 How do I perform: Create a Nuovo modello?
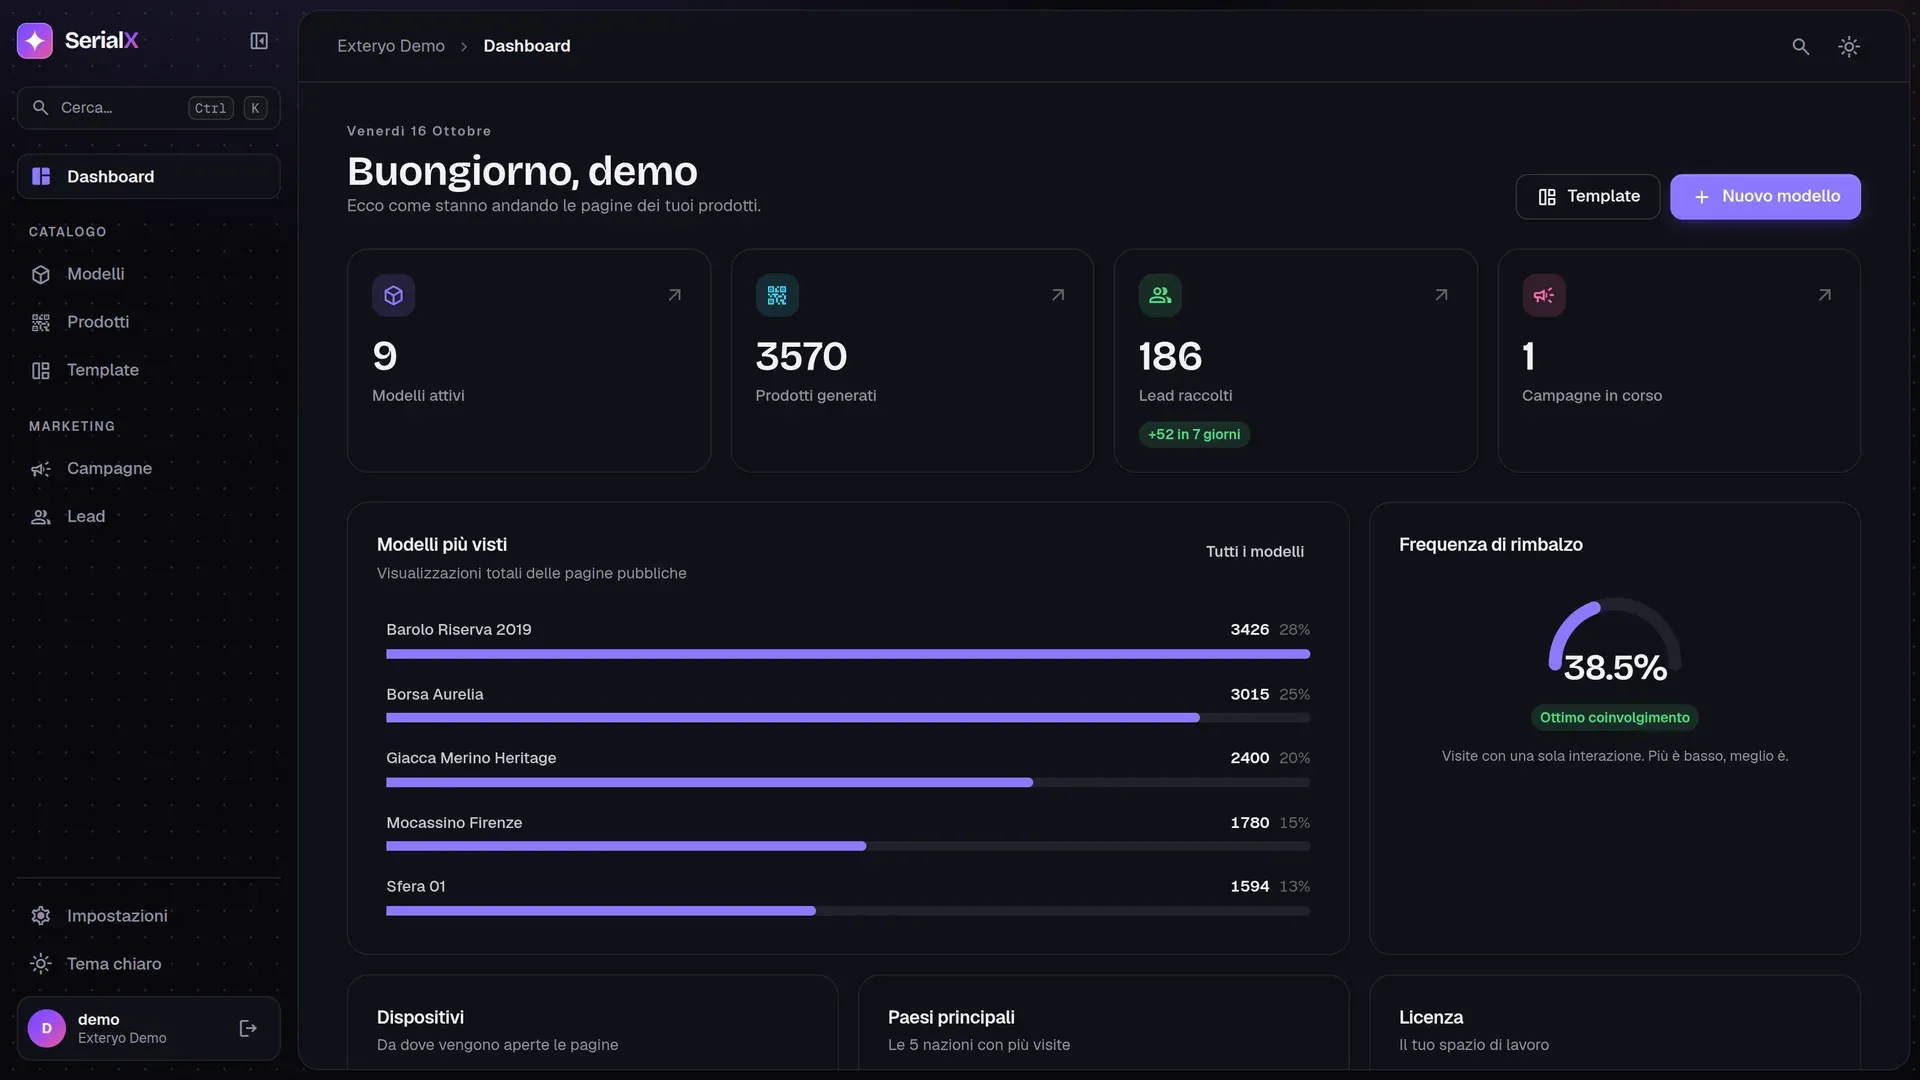[1765, 196]
